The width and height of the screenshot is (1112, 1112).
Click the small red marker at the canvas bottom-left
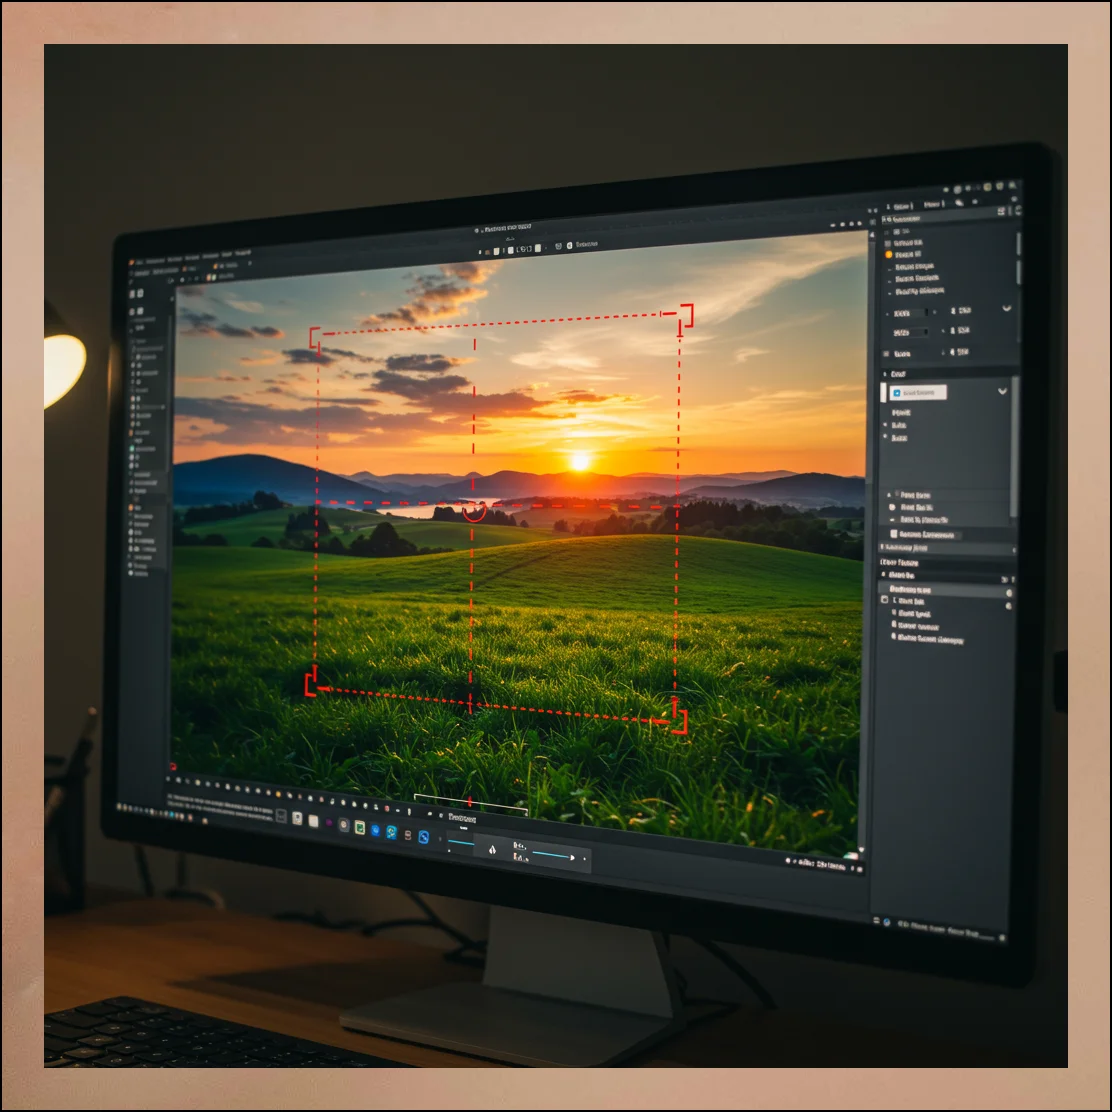tap(173, 767)
